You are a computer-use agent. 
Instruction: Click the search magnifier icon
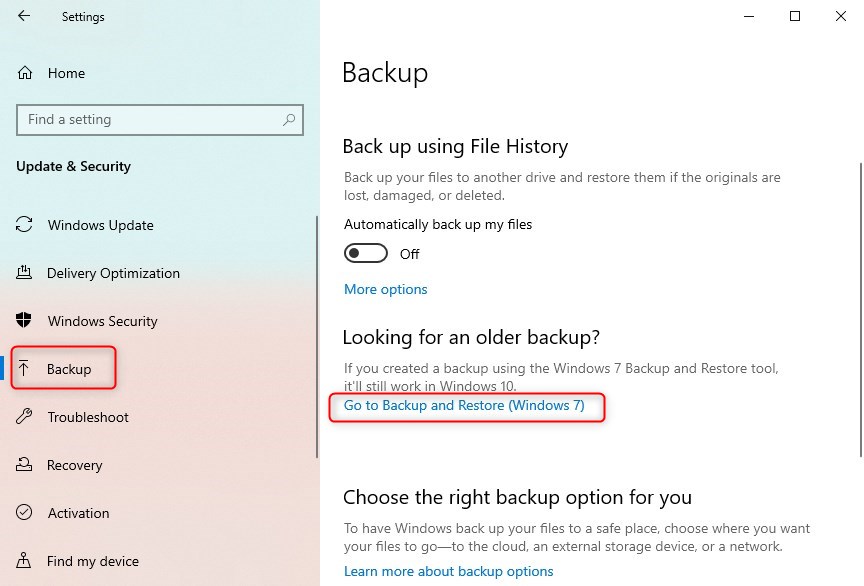(290, 120)
